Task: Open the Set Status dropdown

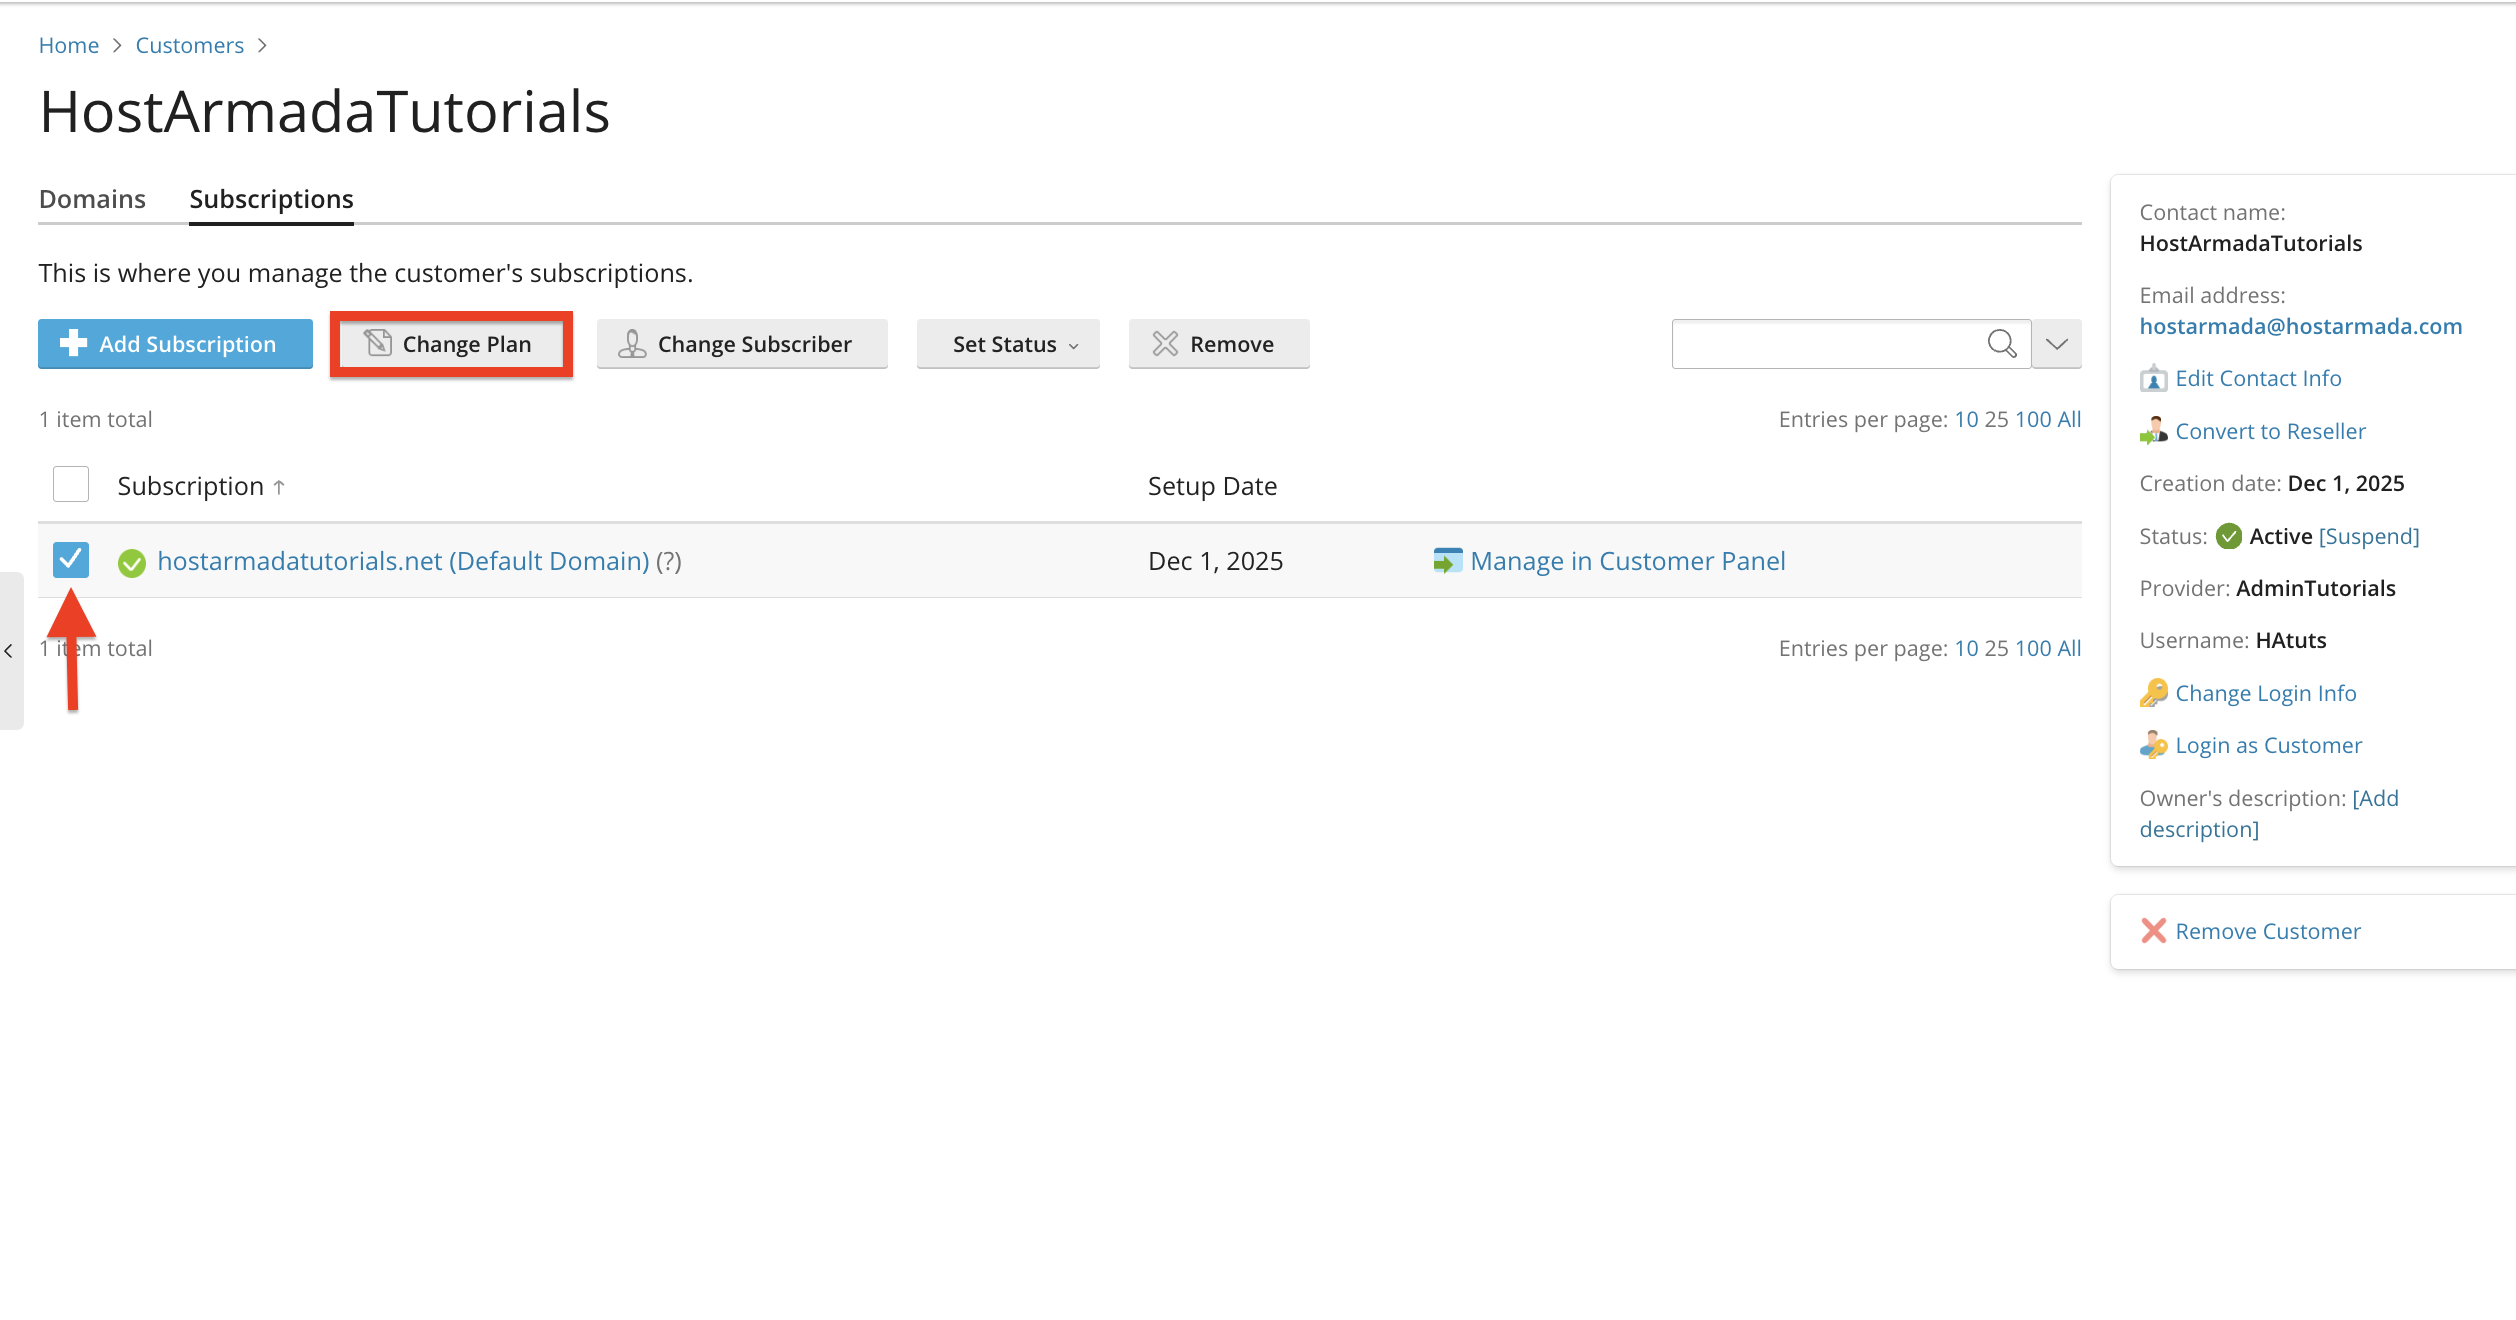Action: [x=1008, y=344]
